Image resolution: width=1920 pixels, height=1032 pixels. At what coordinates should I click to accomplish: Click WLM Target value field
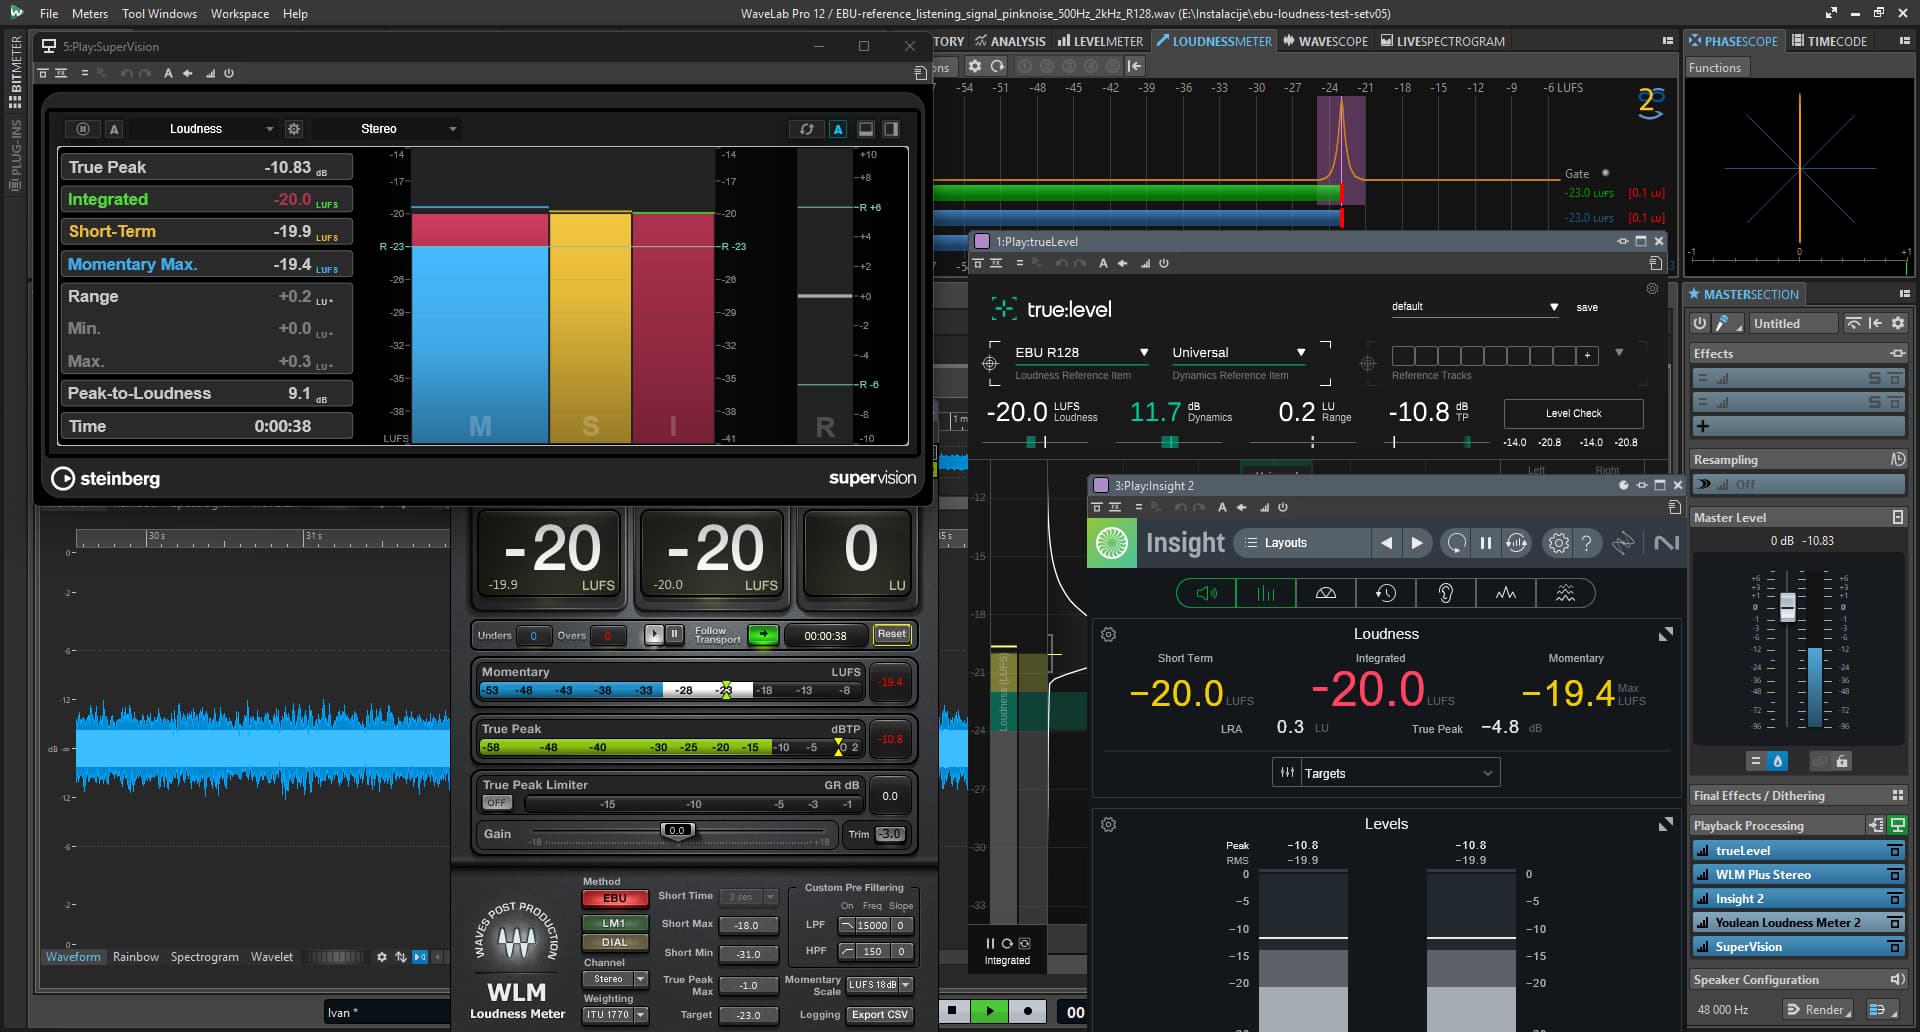tap(748, 1015)
